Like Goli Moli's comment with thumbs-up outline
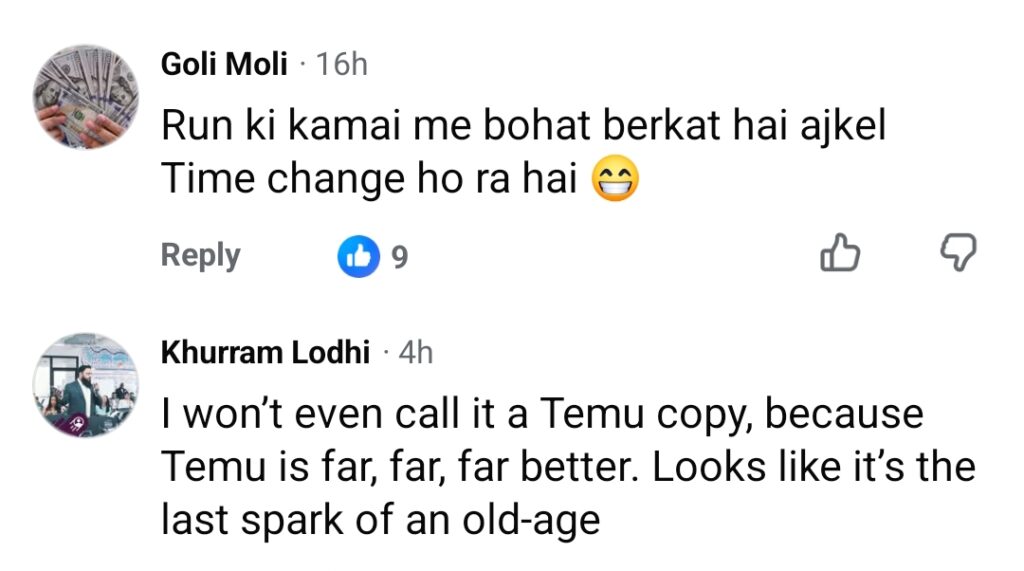This screenshot has height=571, width=1024. click(840, 253)
